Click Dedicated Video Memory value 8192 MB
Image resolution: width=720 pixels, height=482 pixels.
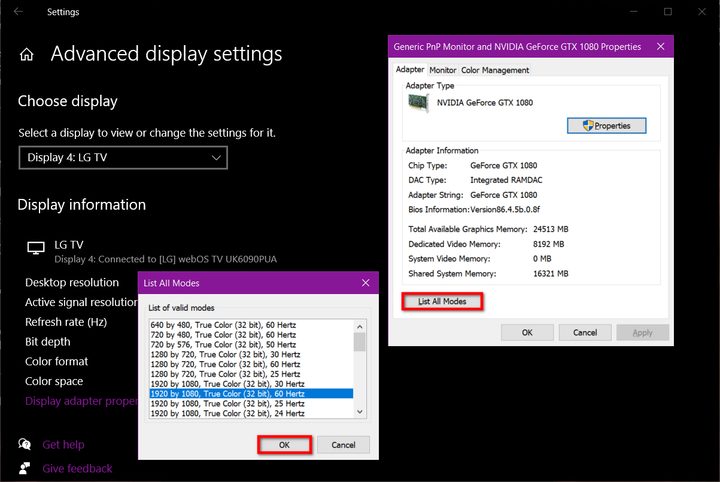[x=548, y=244]
